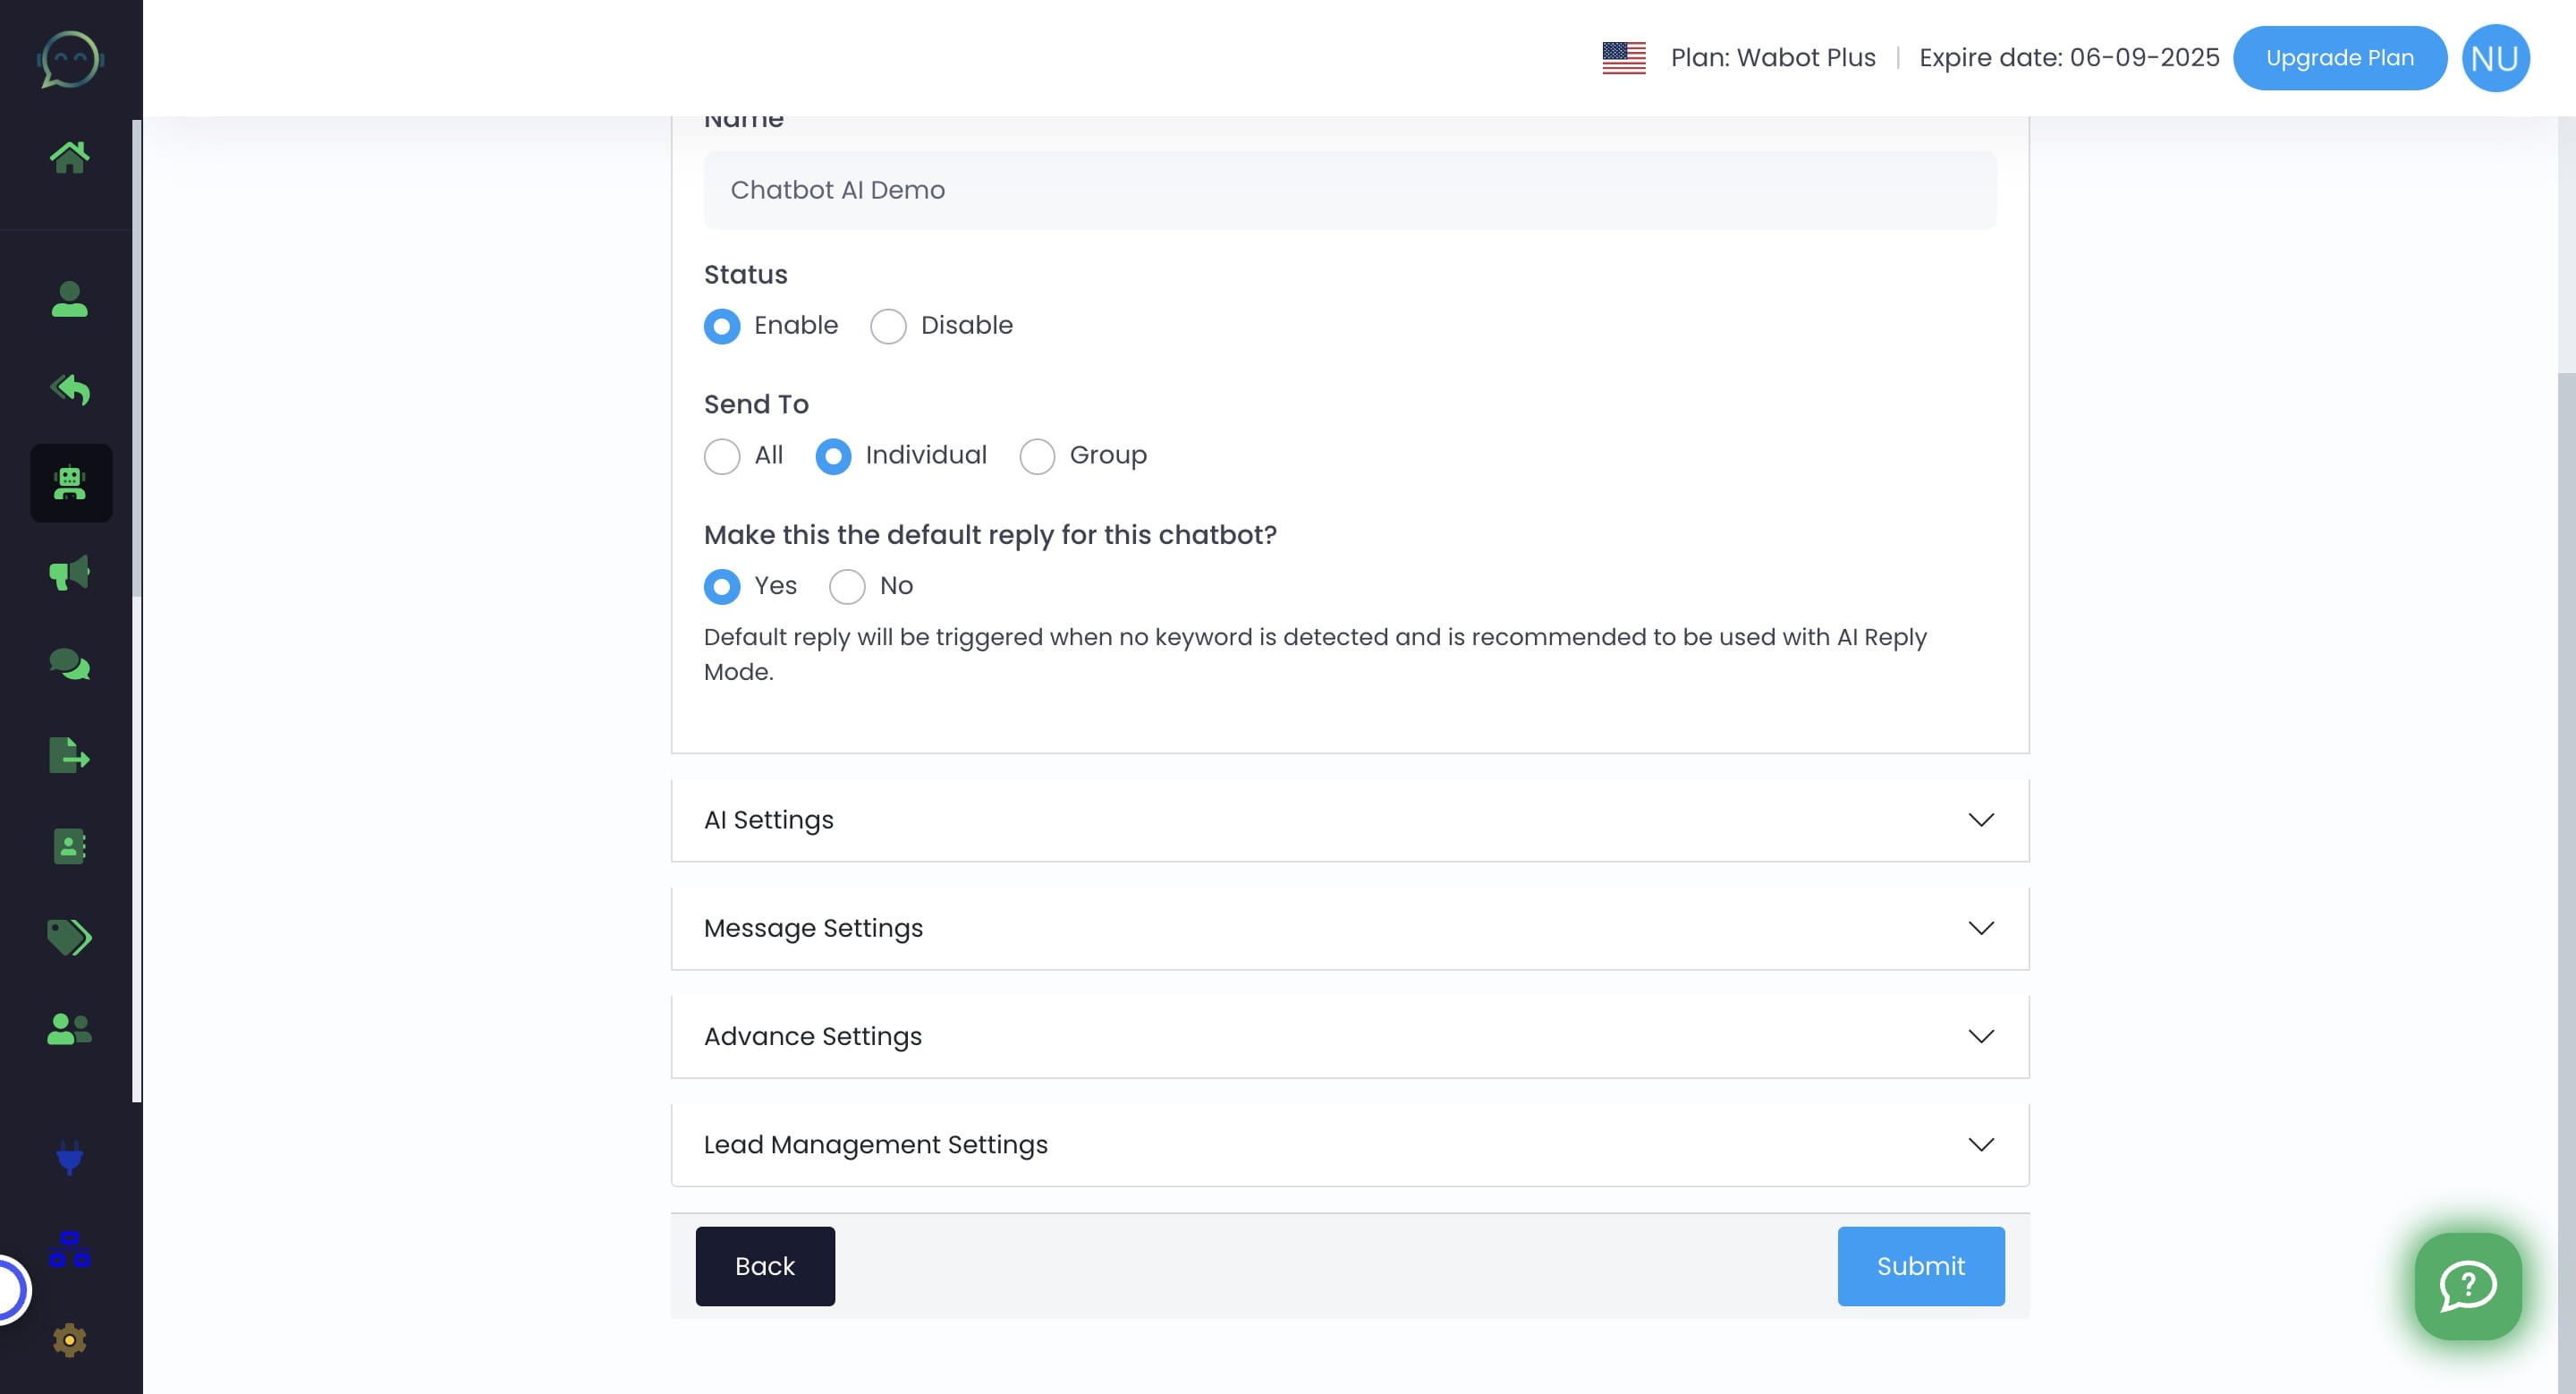Open the tags label icon
The height and width of the screenshot is (1394, 2576).
[x=69, y=938]
